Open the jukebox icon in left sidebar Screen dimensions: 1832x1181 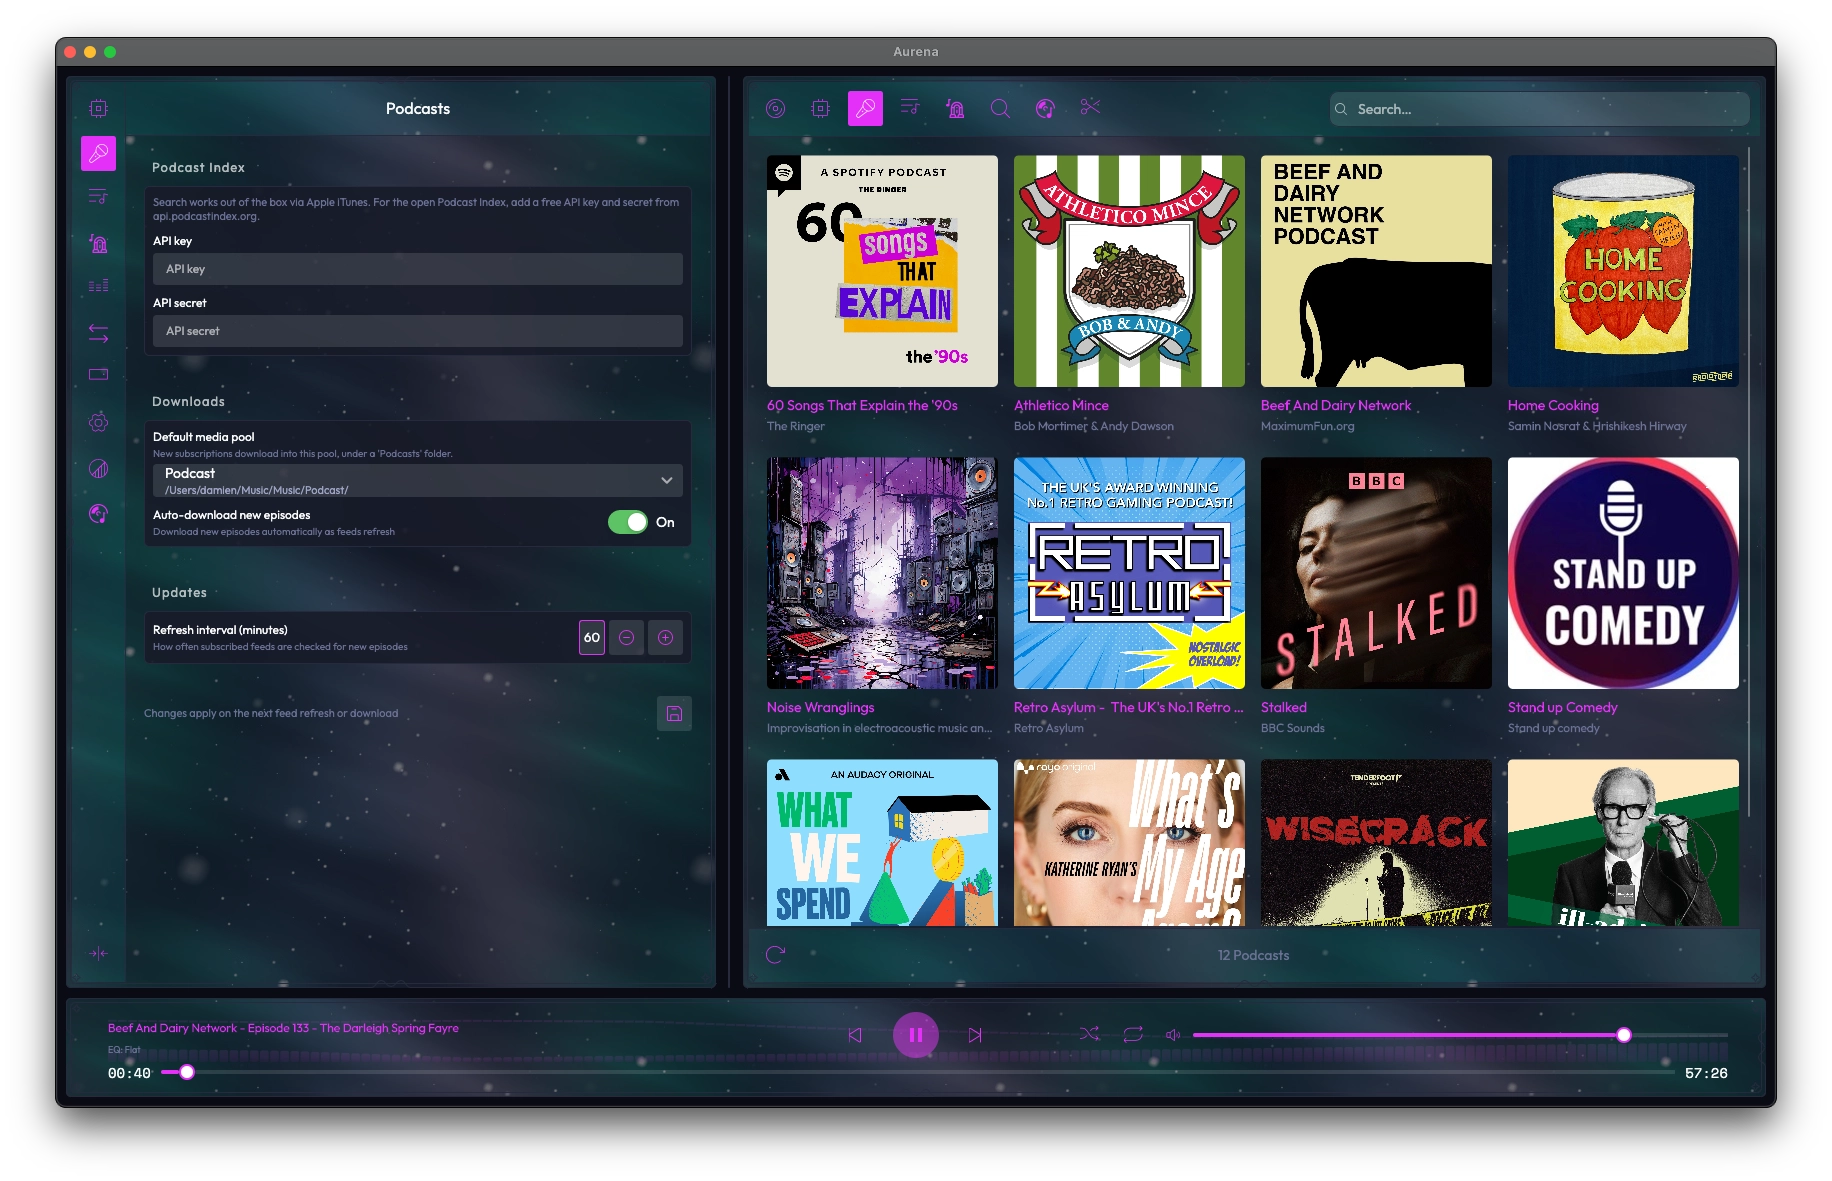(x=98, y=243)
